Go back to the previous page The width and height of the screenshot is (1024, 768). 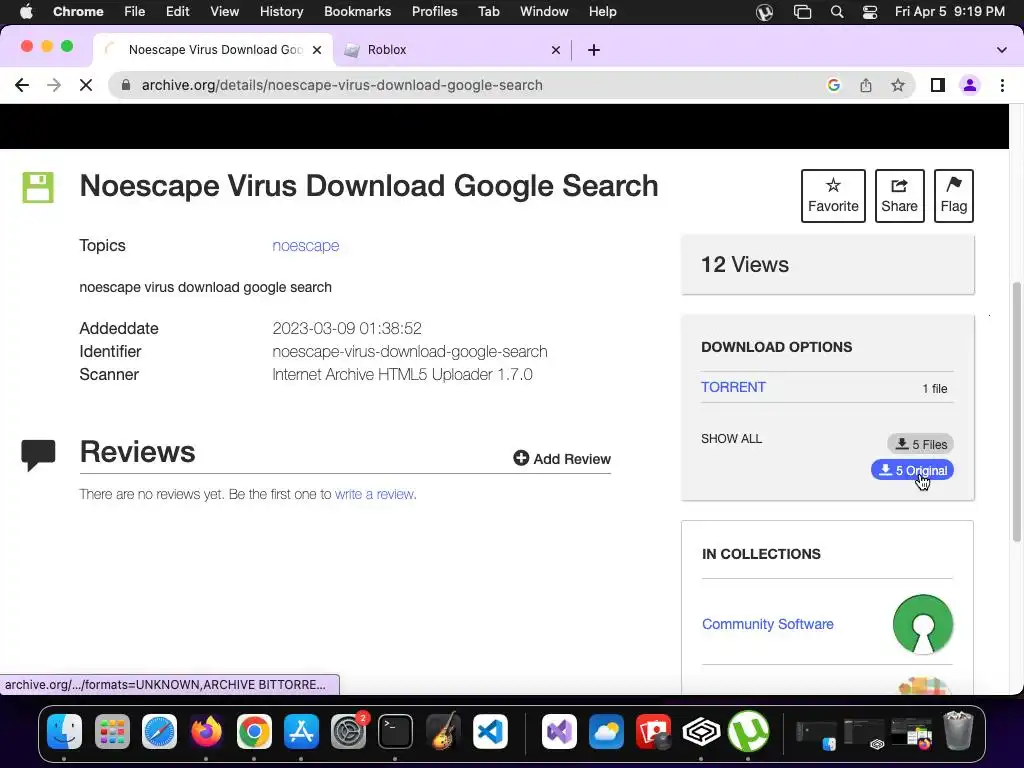click(x=22, y=85)
